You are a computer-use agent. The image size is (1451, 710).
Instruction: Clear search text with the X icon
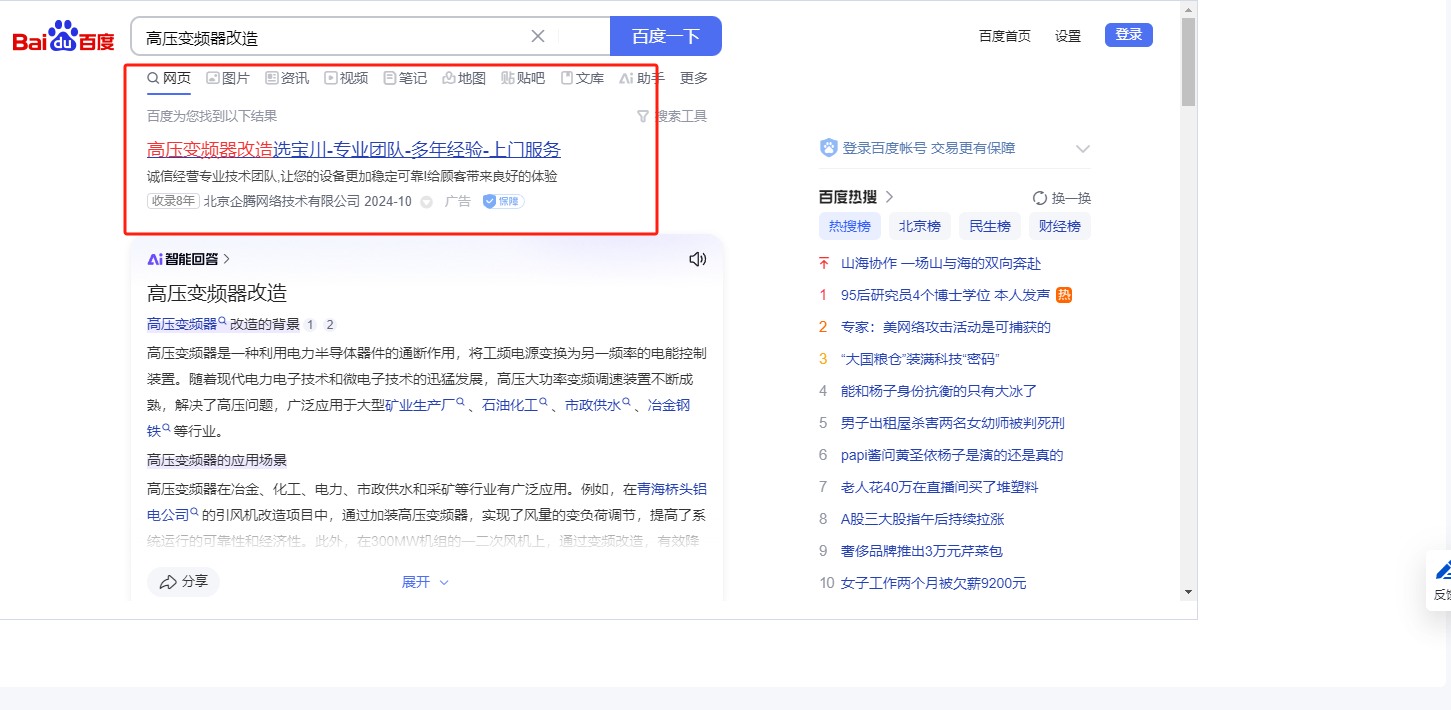(537, 36)
